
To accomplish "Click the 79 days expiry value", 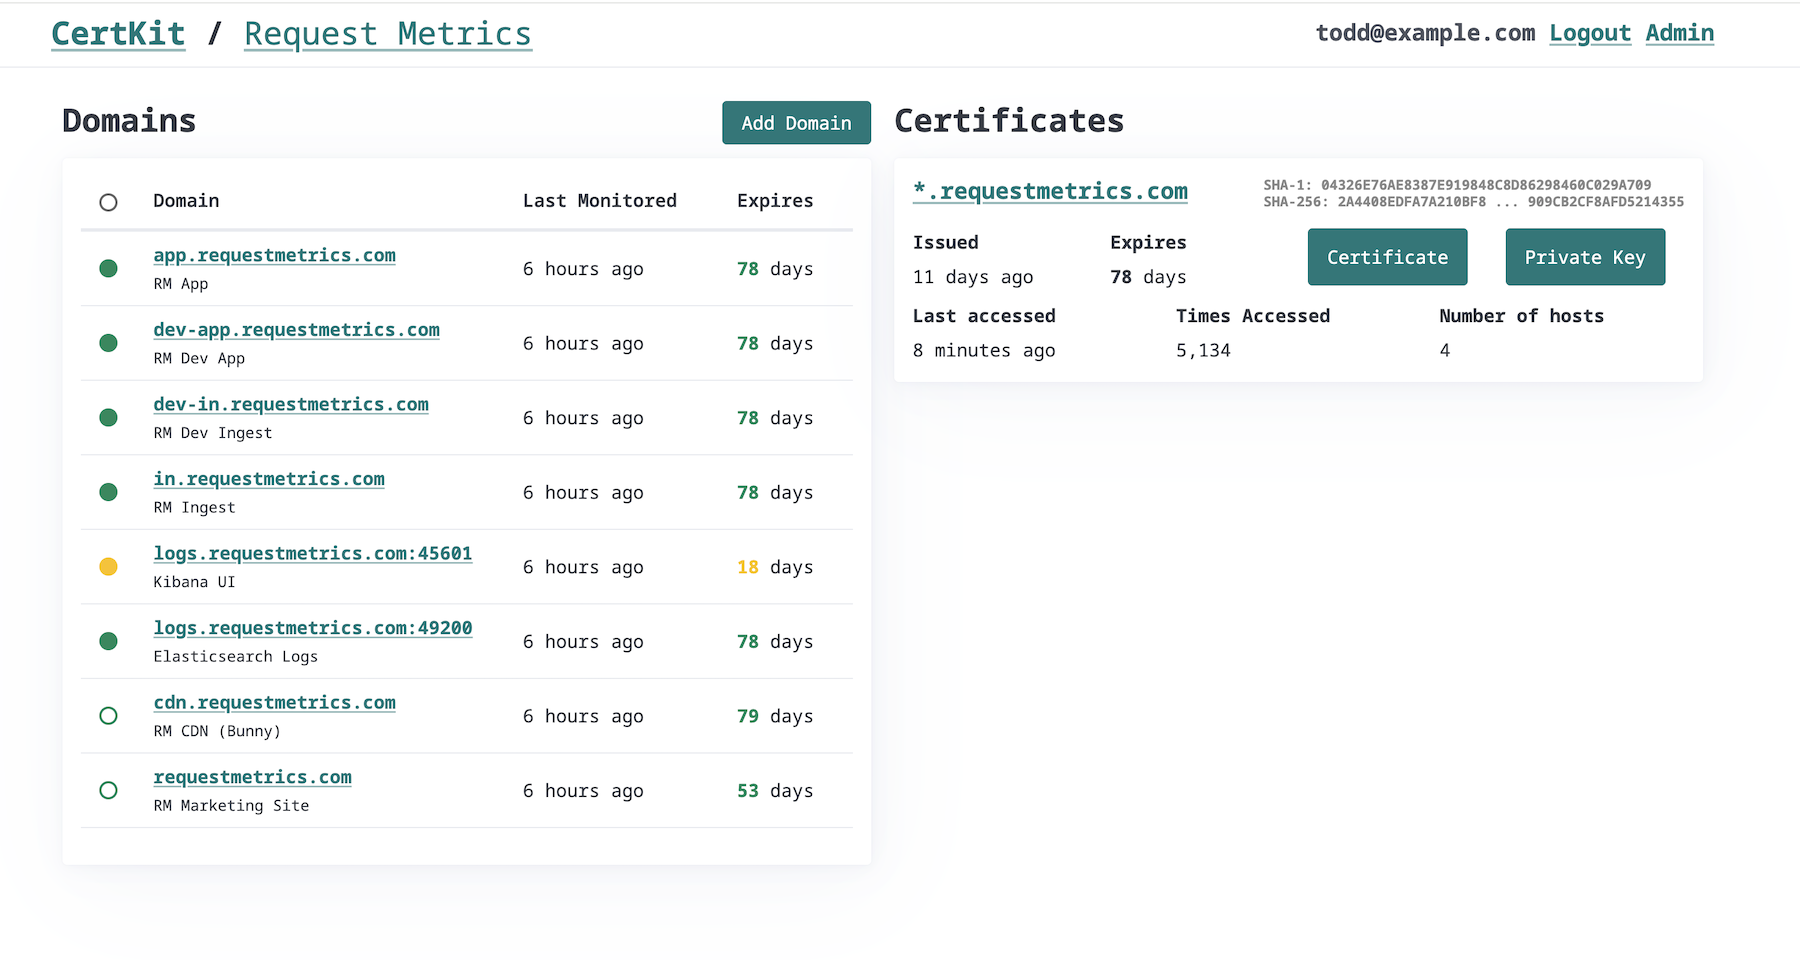I will (x=775, y=716).
